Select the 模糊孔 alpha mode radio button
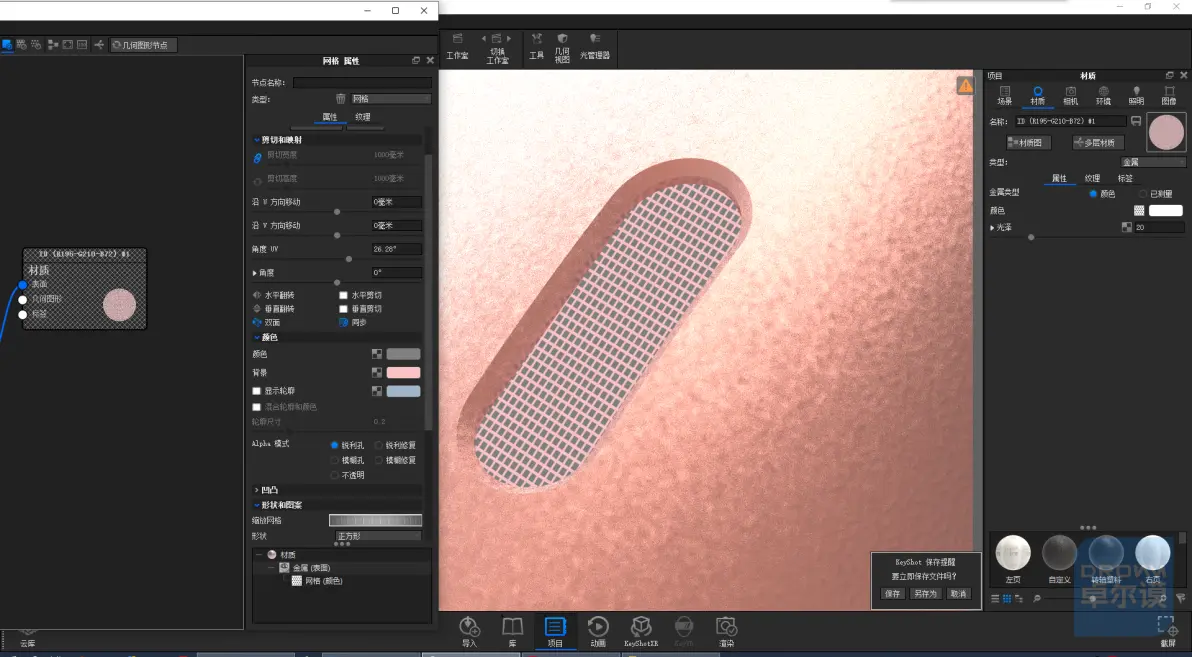This screenshot has height=657, width=1192. point(334,460)
